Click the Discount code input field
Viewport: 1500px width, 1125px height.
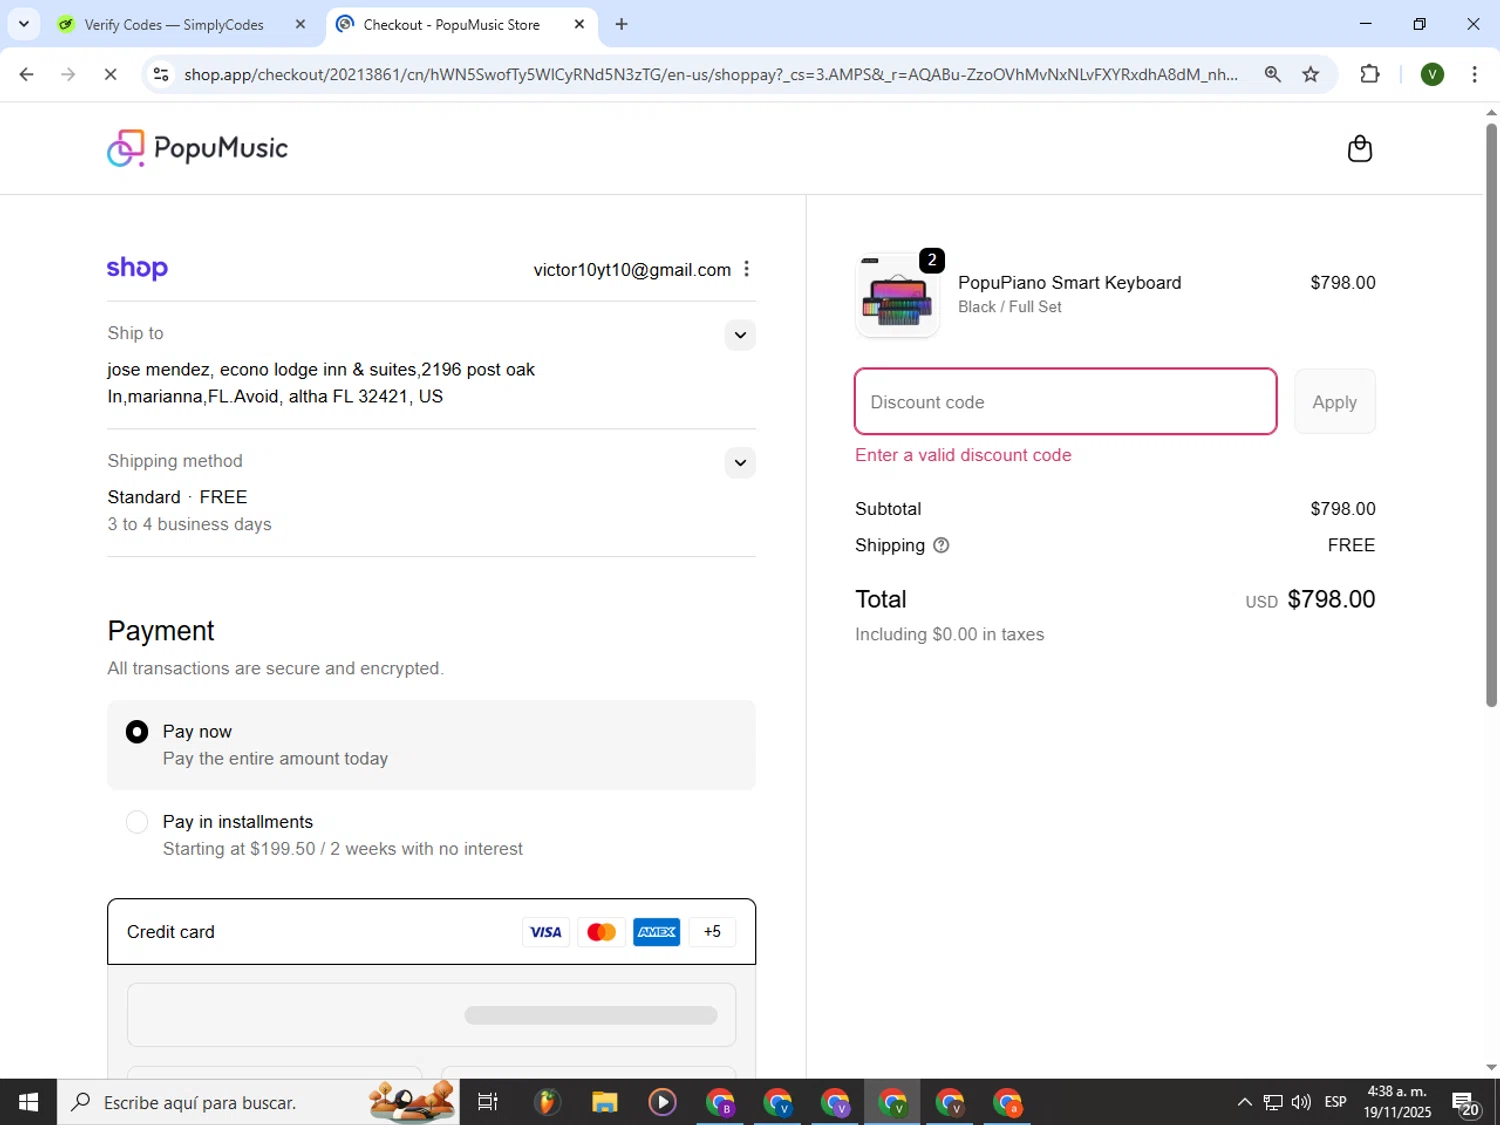tap(1065, 402)
